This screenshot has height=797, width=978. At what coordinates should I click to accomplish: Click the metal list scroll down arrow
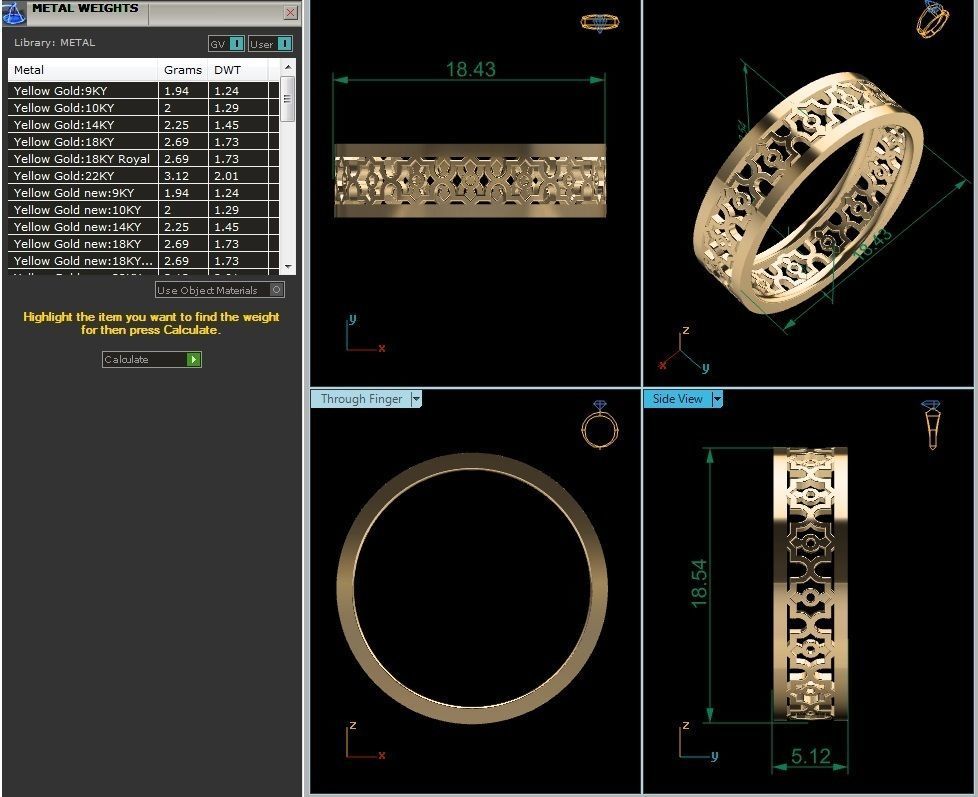288,266
